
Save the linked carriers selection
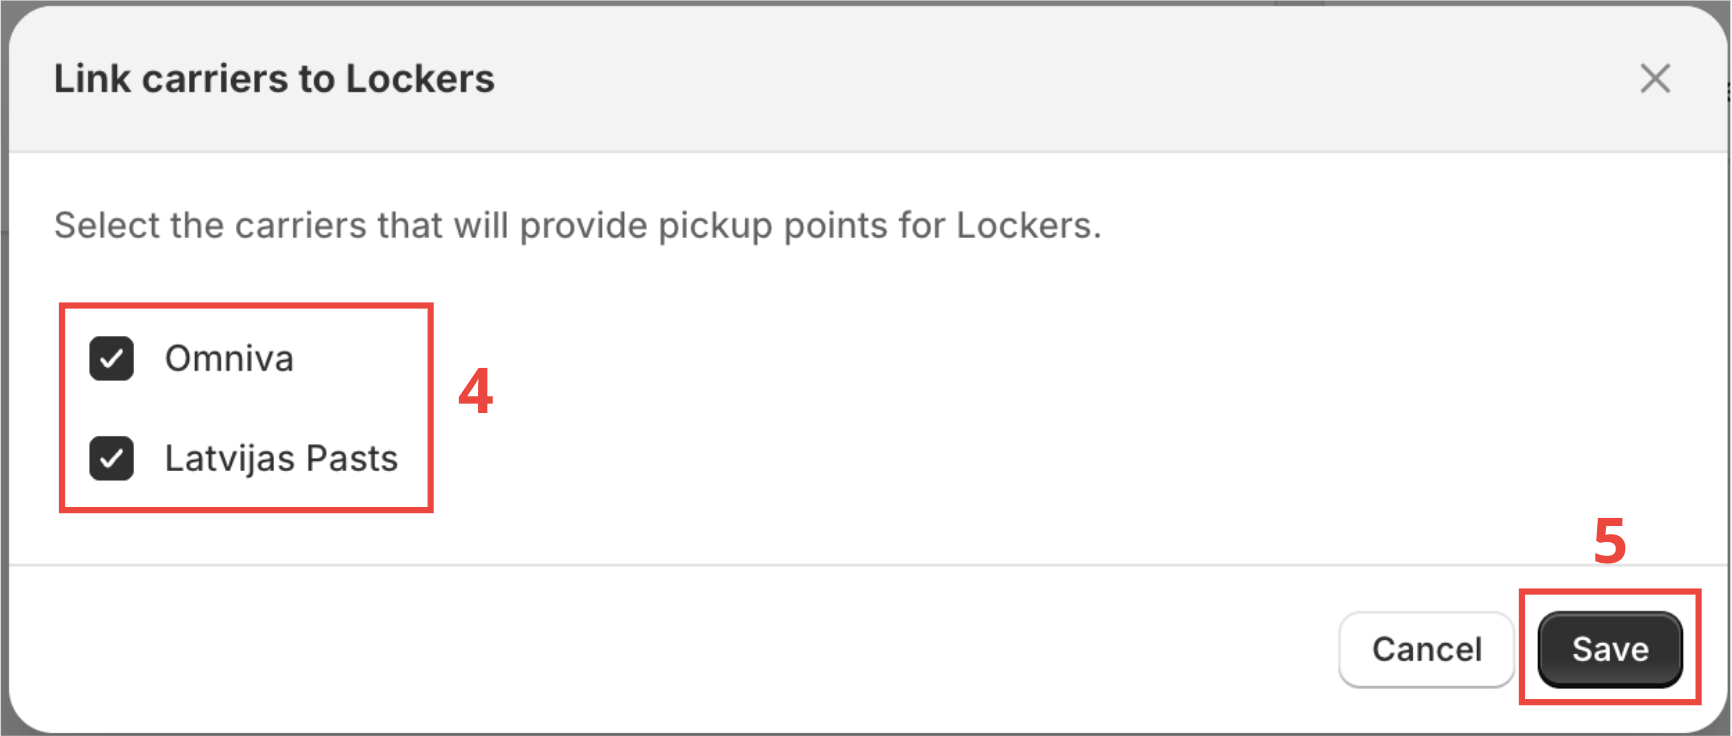pyautogui.click(x=1609, y=650)
